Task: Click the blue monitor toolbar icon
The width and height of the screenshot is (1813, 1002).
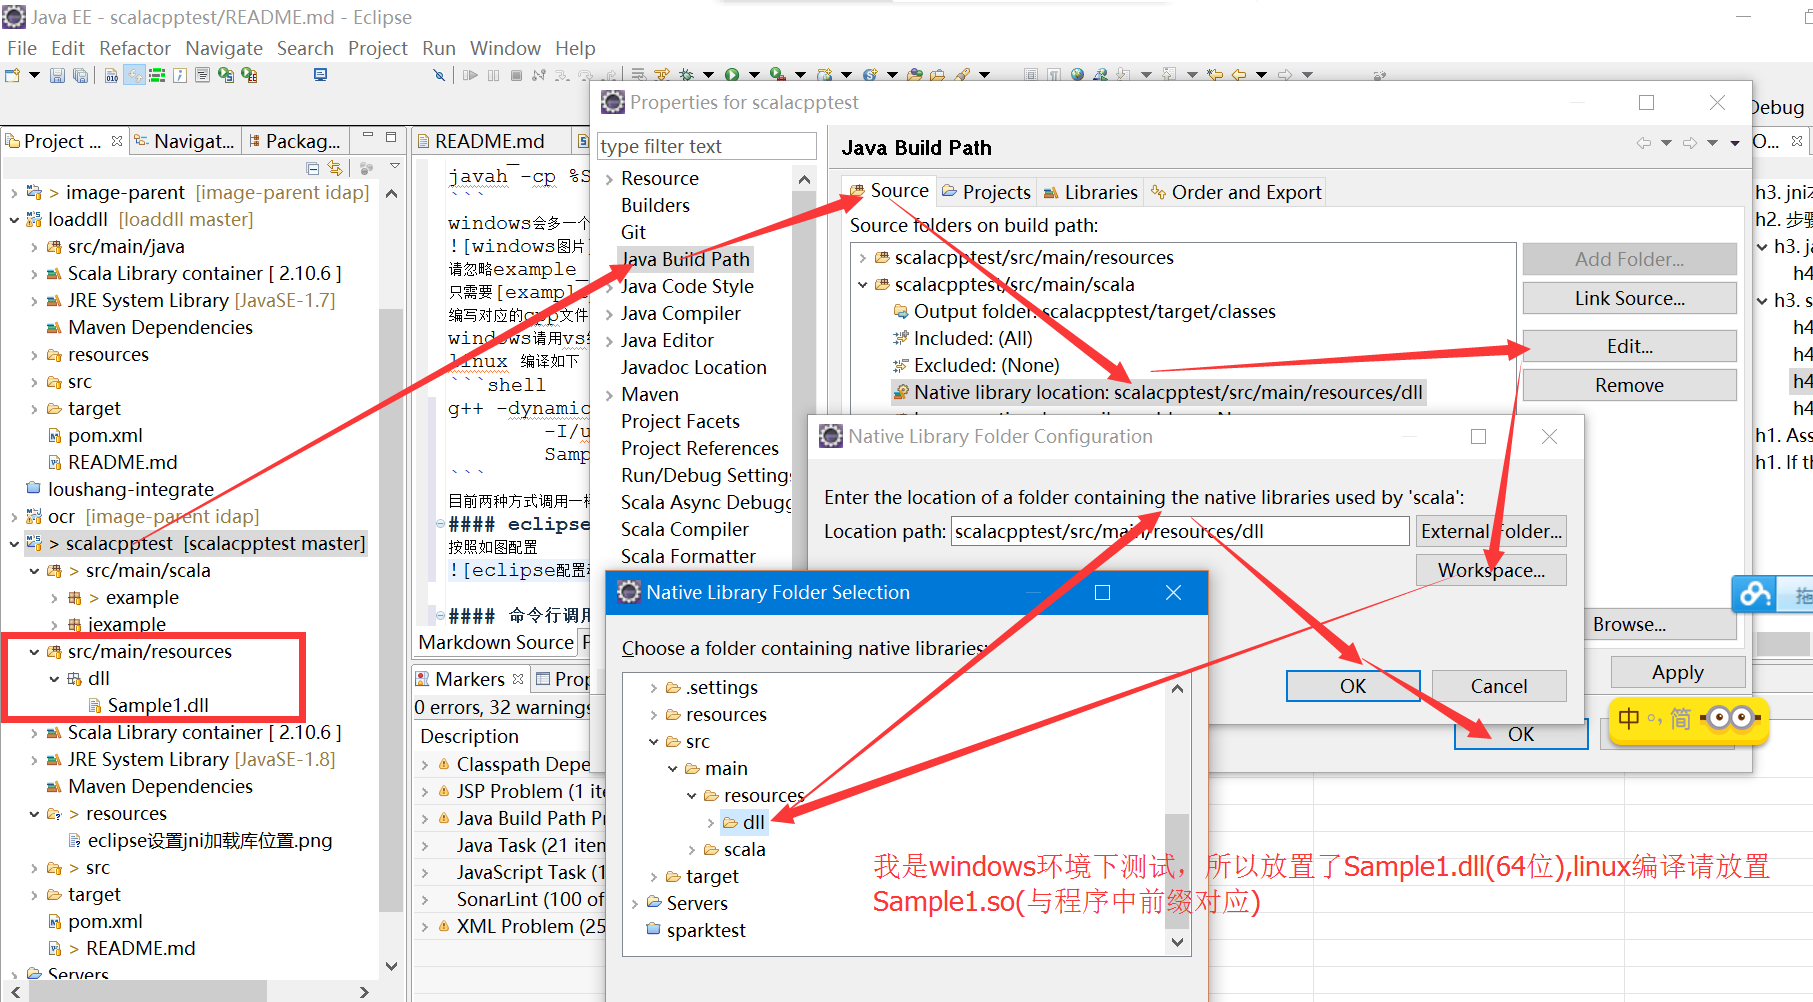Action: [320, 74]
